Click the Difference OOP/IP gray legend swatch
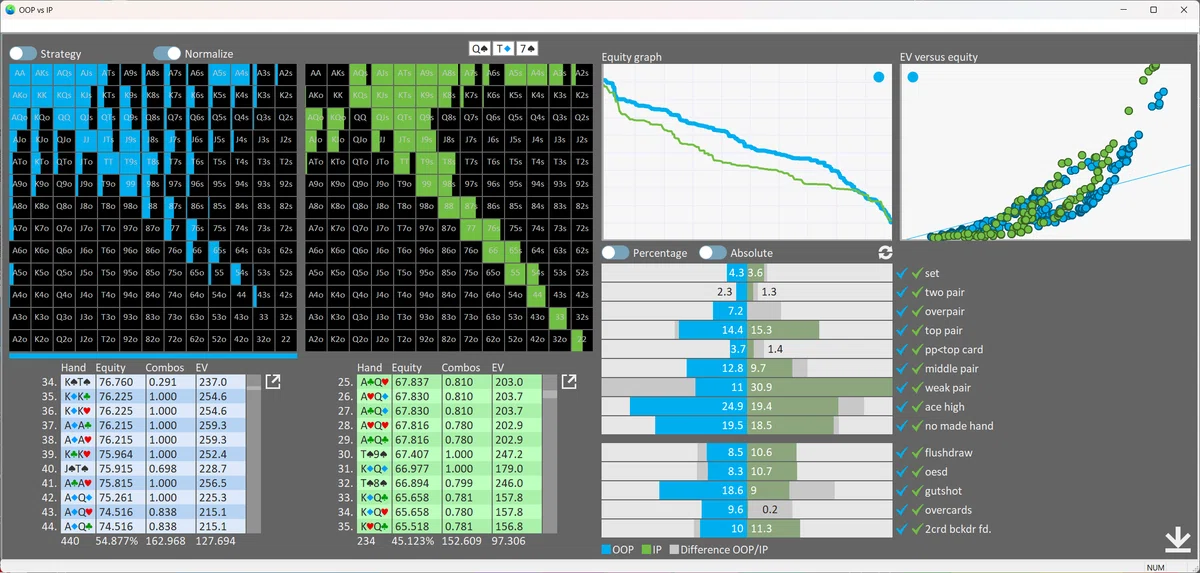Viewport: 1200px width, 573px height. coord(674,550)
